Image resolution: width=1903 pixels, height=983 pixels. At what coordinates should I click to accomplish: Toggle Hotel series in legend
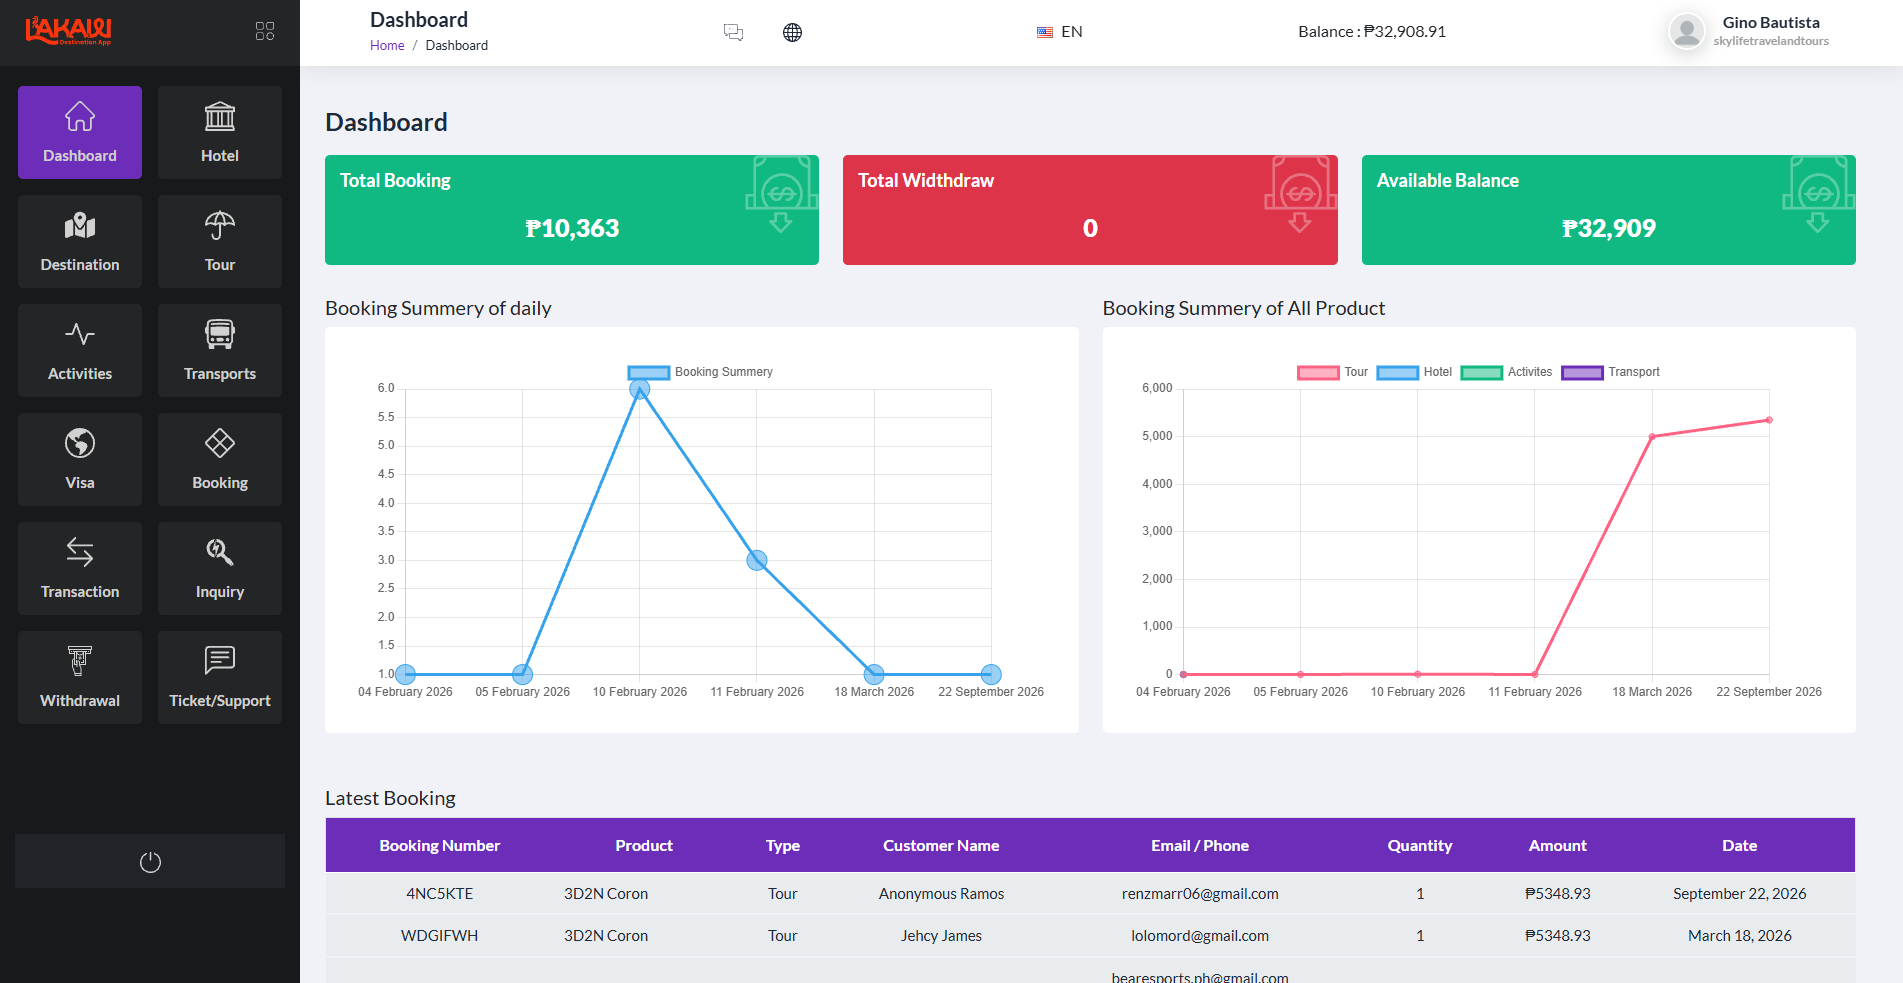pos(1414,372)
